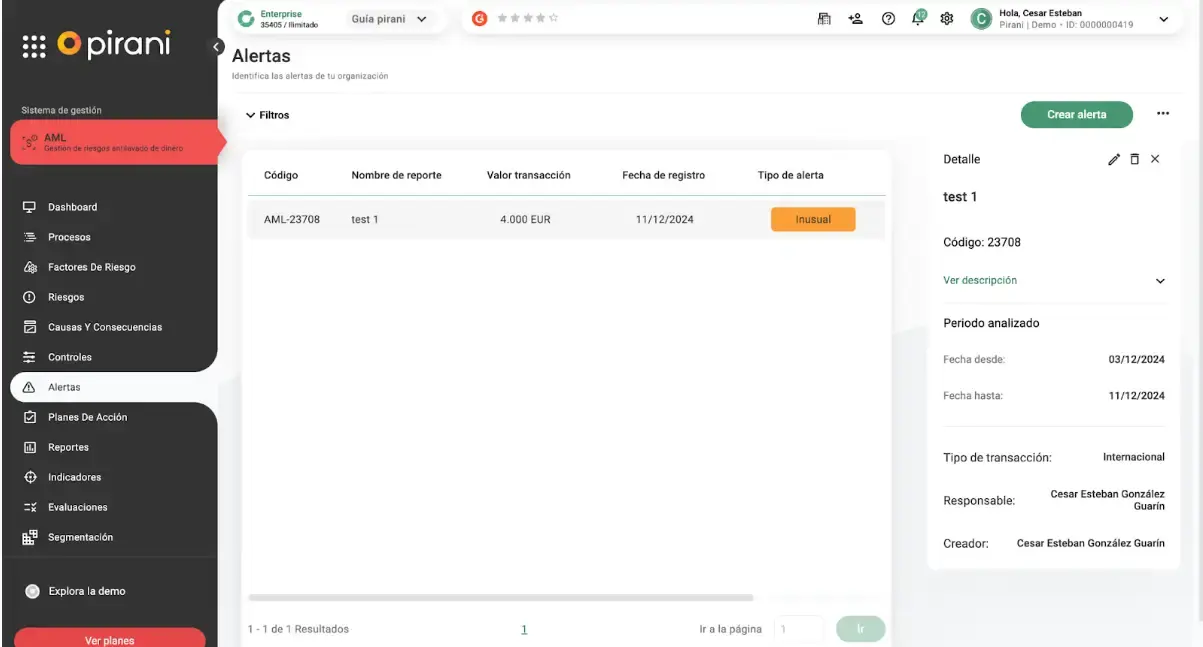Click the trash delete icon in Detalle

[x=1134, y=159]
